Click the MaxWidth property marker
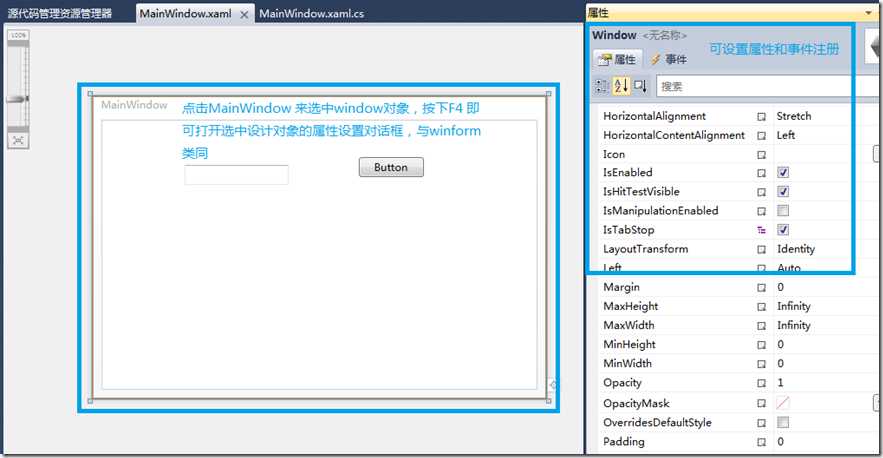Viewport: 883px width, 458px height. (761, 326)
